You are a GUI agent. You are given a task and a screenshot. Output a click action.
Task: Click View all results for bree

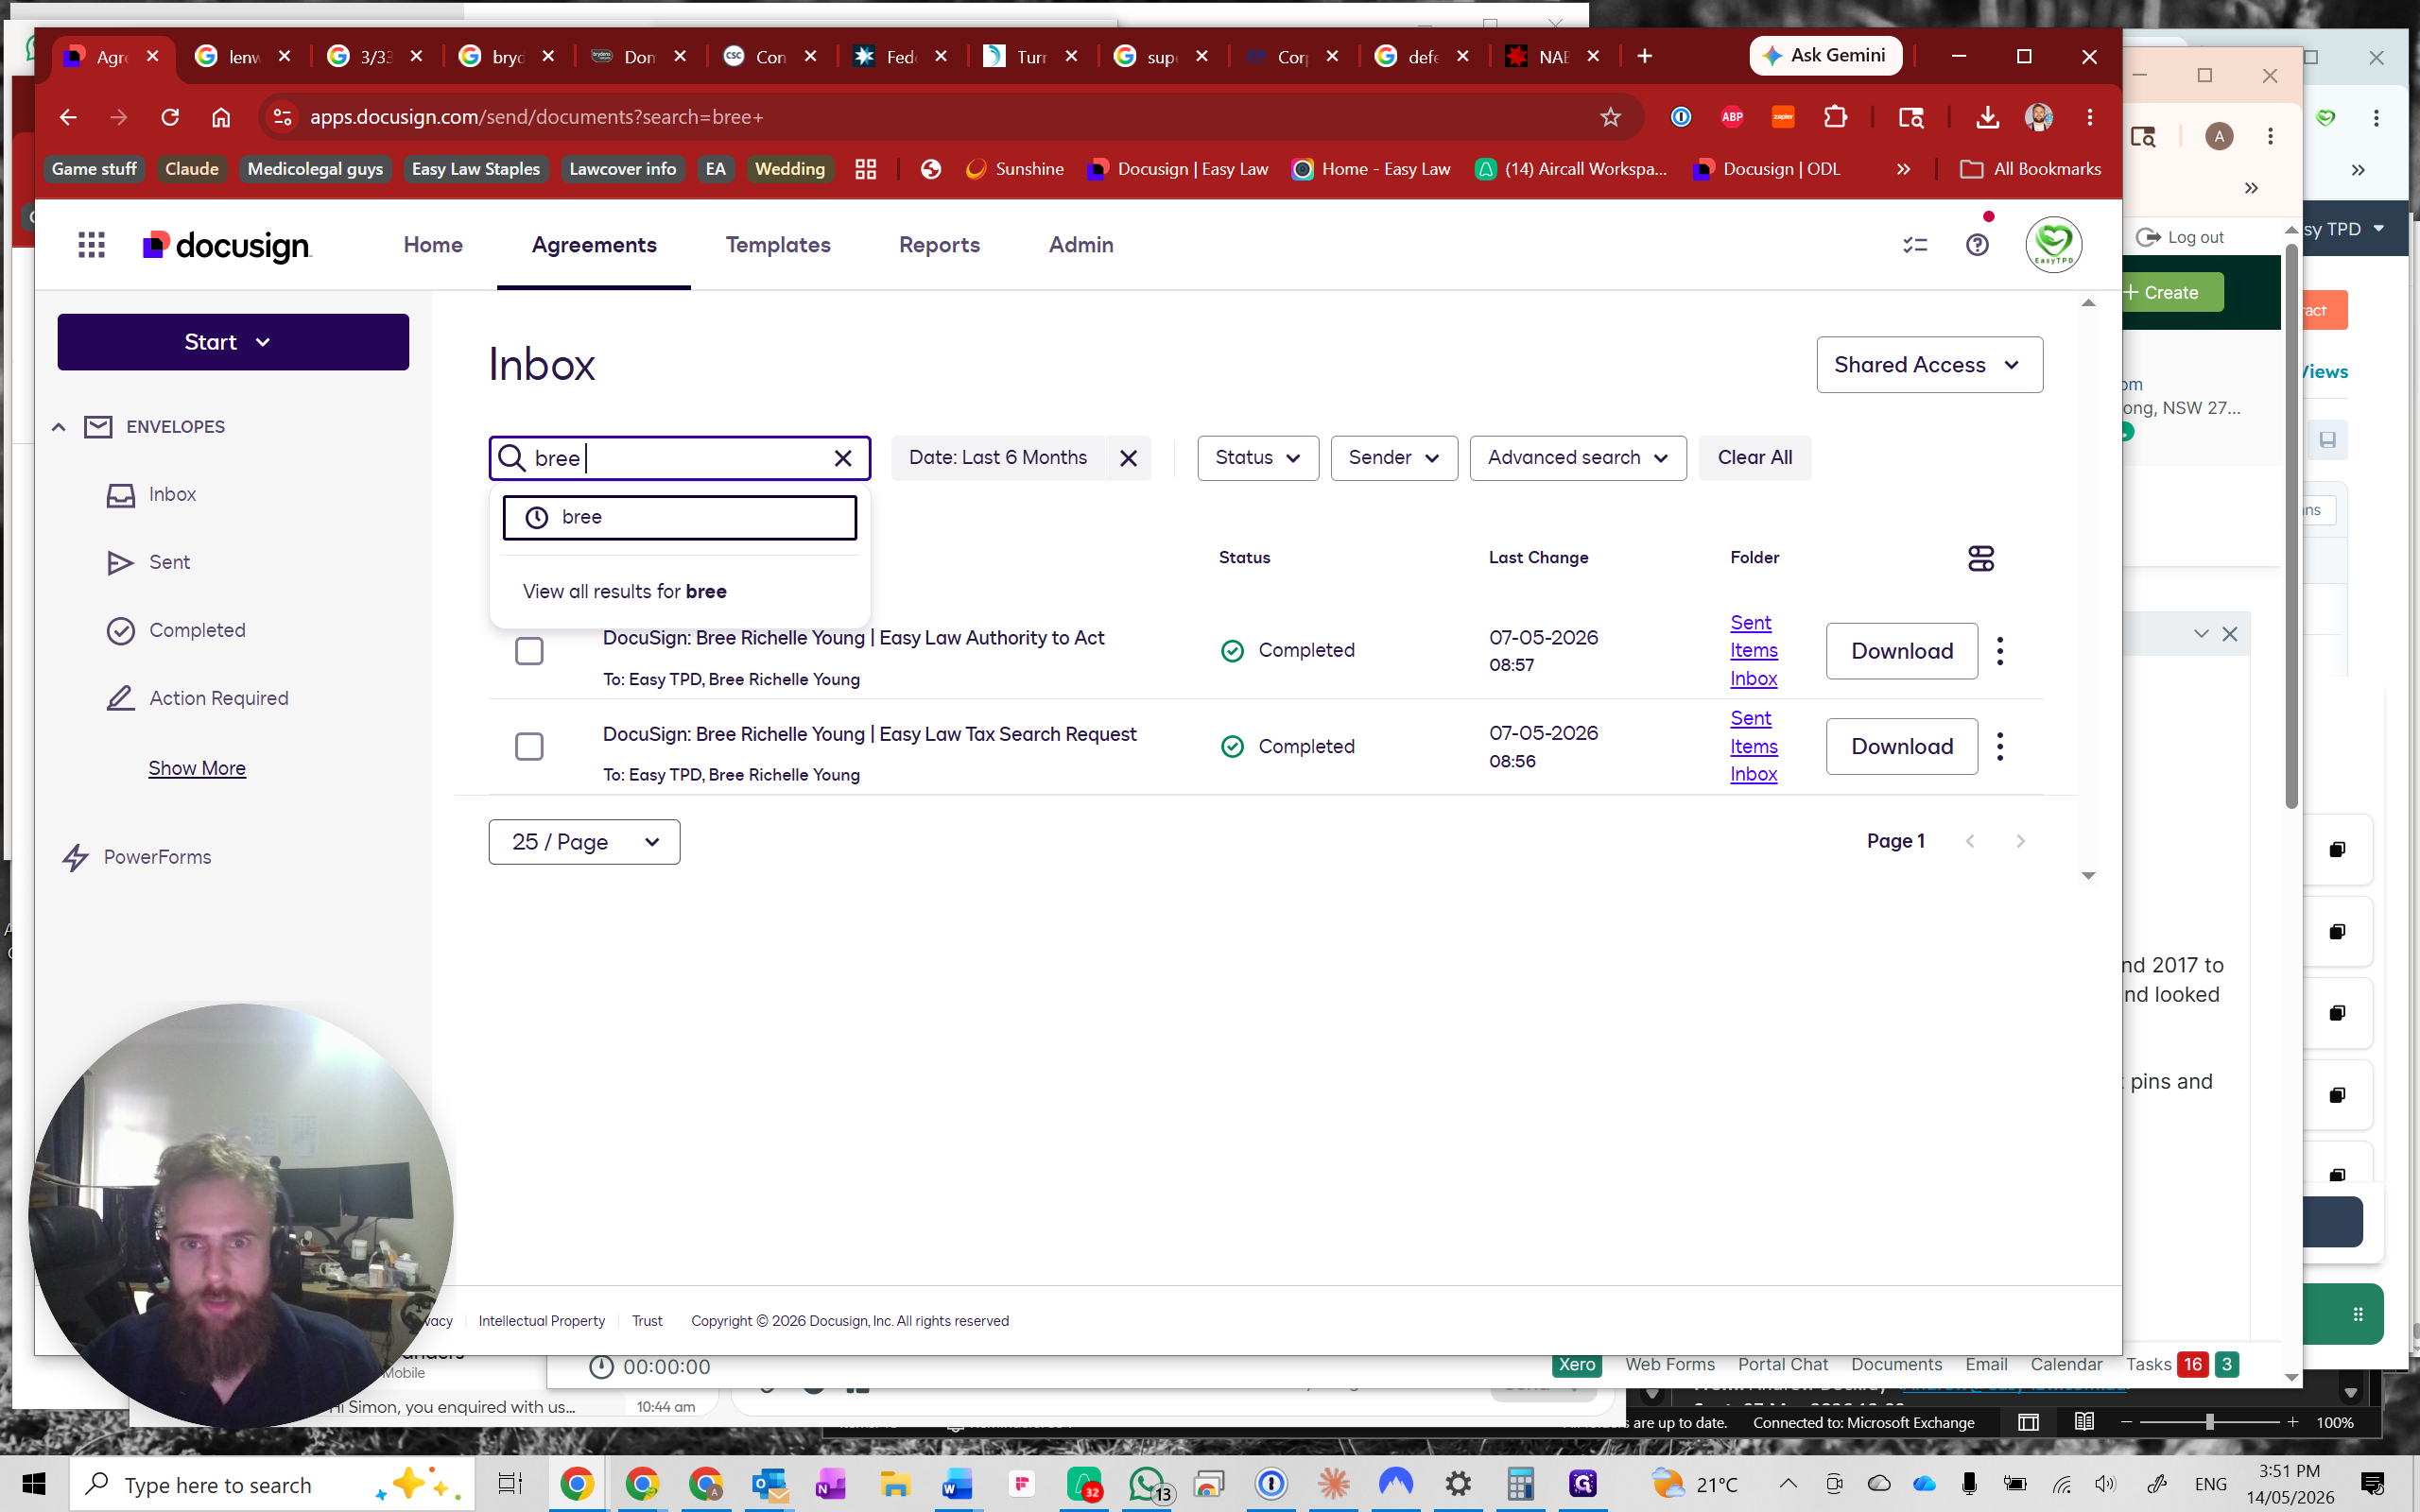point(624,592)
